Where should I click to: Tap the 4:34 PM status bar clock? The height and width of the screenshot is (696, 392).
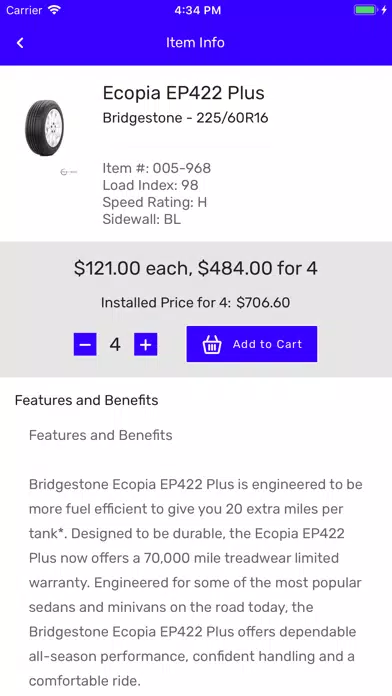[198, 10]
